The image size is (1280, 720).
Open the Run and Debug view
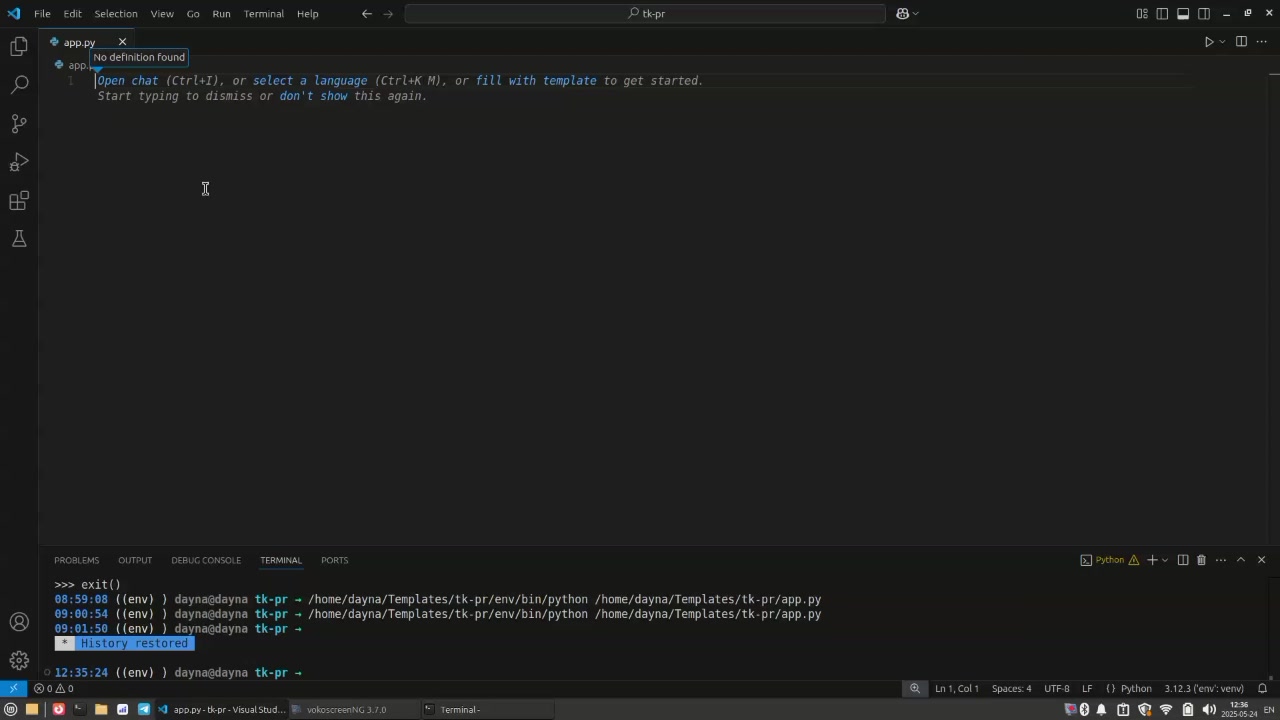tap(19, 162)
